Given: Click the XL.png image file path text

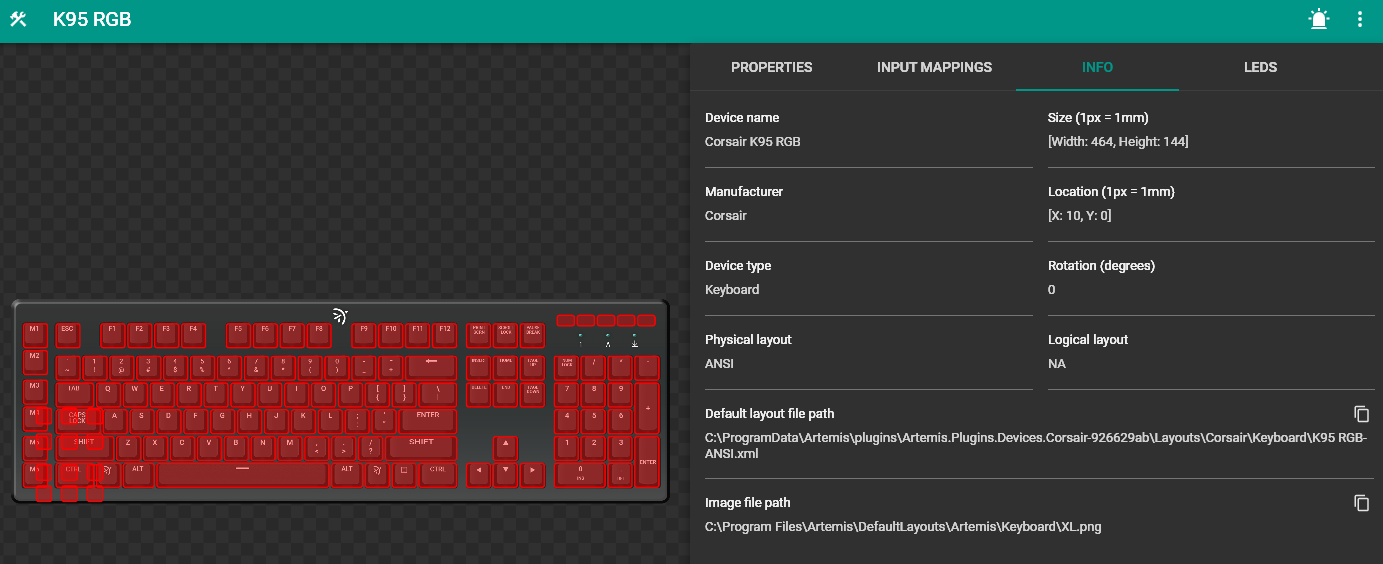Looking at the screenshot, I should [x=903, y=526].
